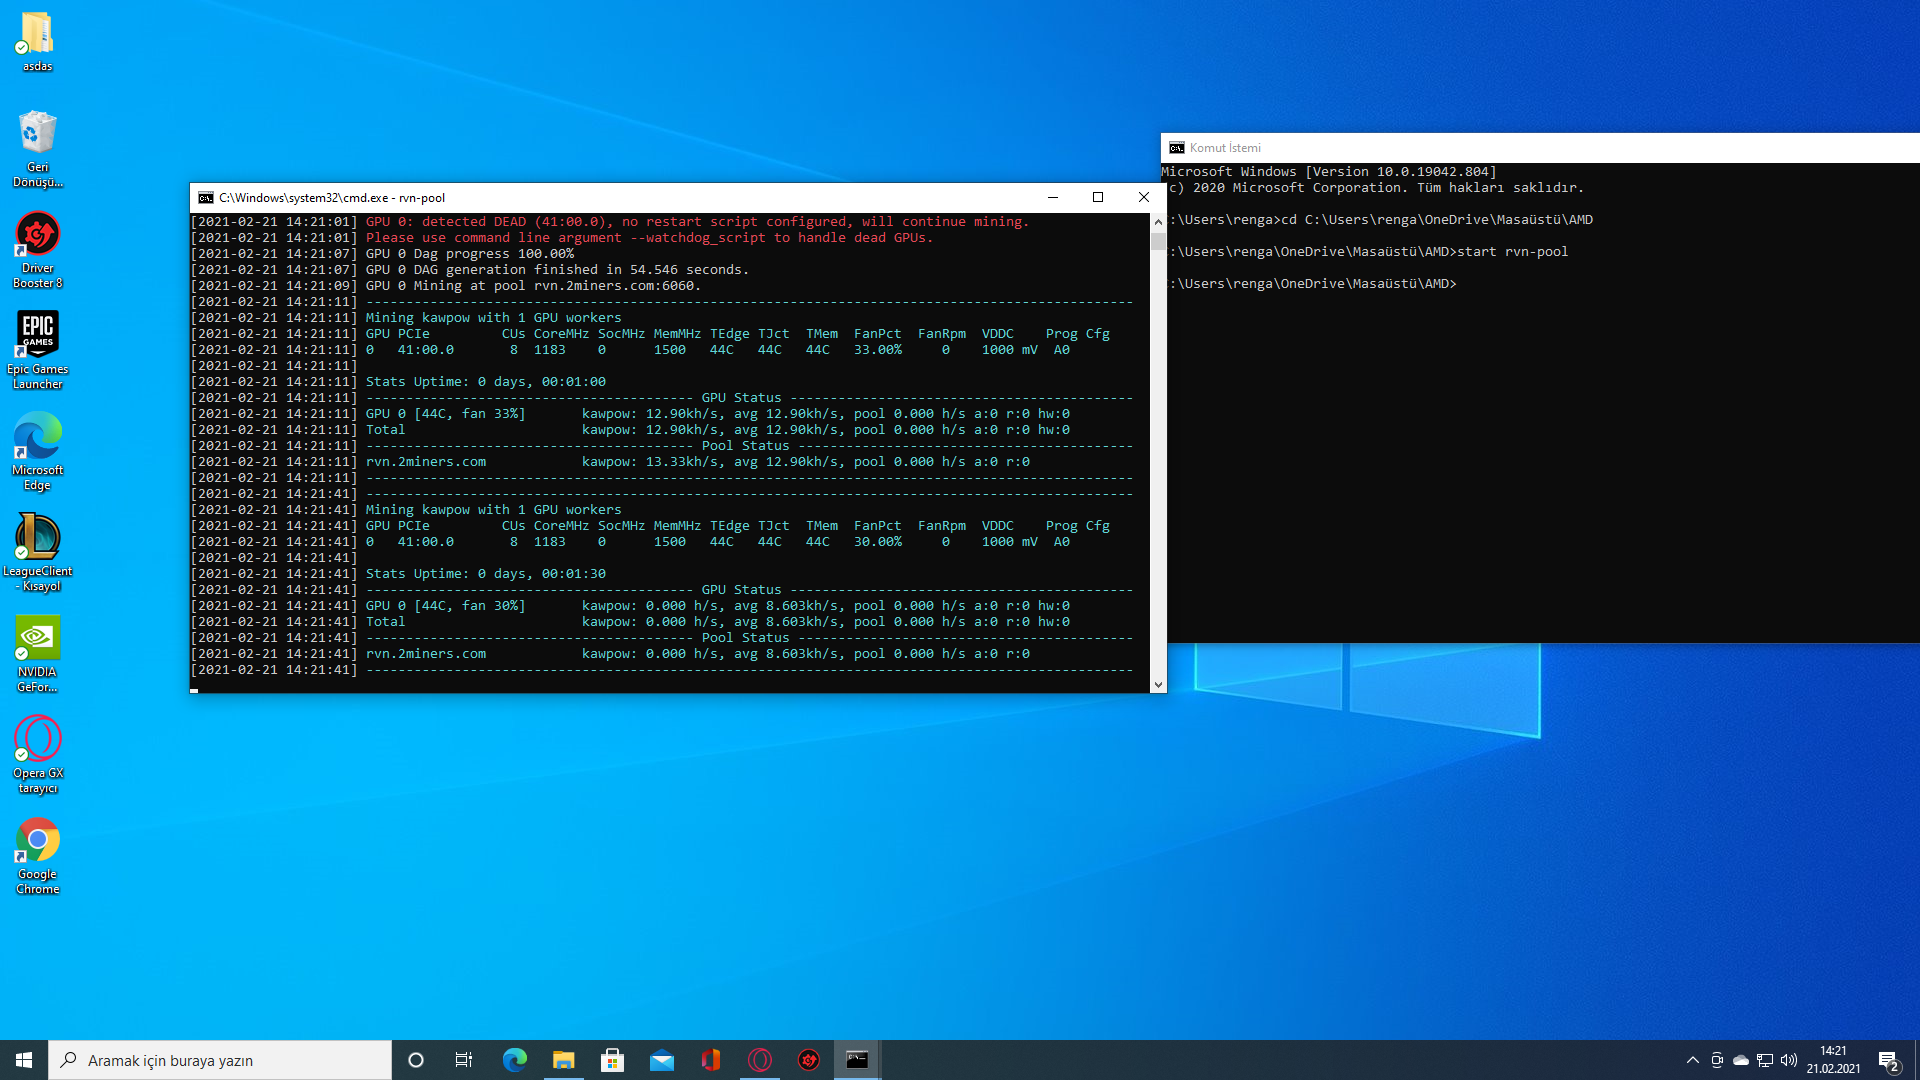Open the Mail app in taskbar
The image size is (1920, 1080).
point(661,1060)
